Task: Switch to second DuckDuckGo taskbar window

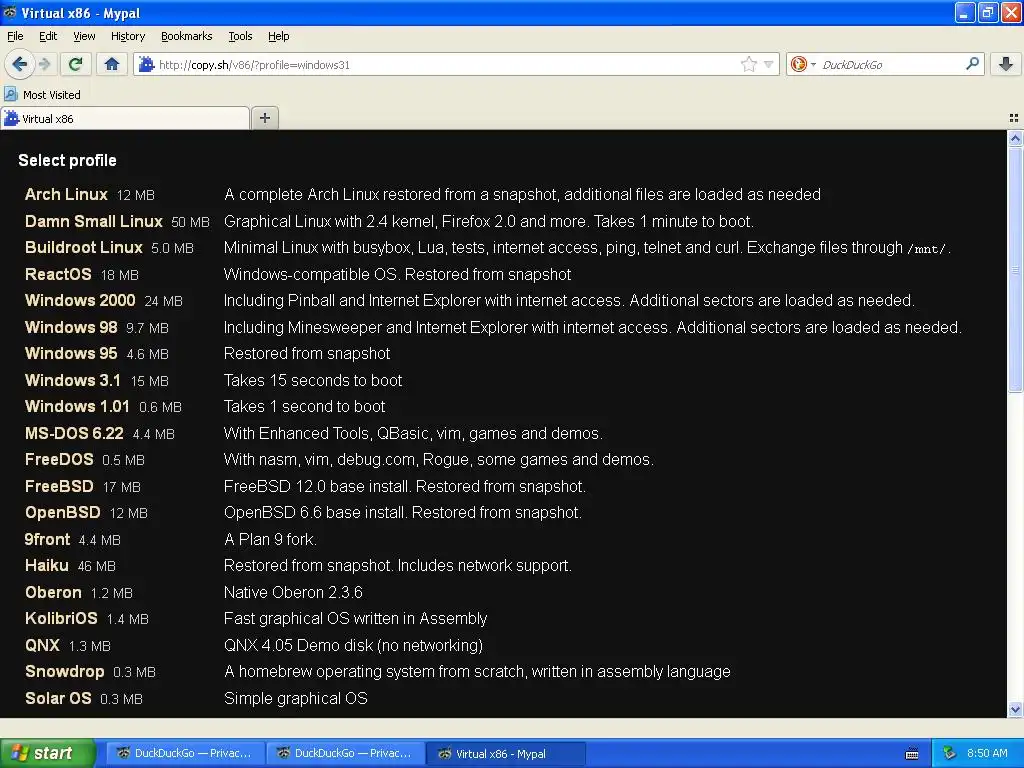Action: pyautogui.click(x=345, y=754)
